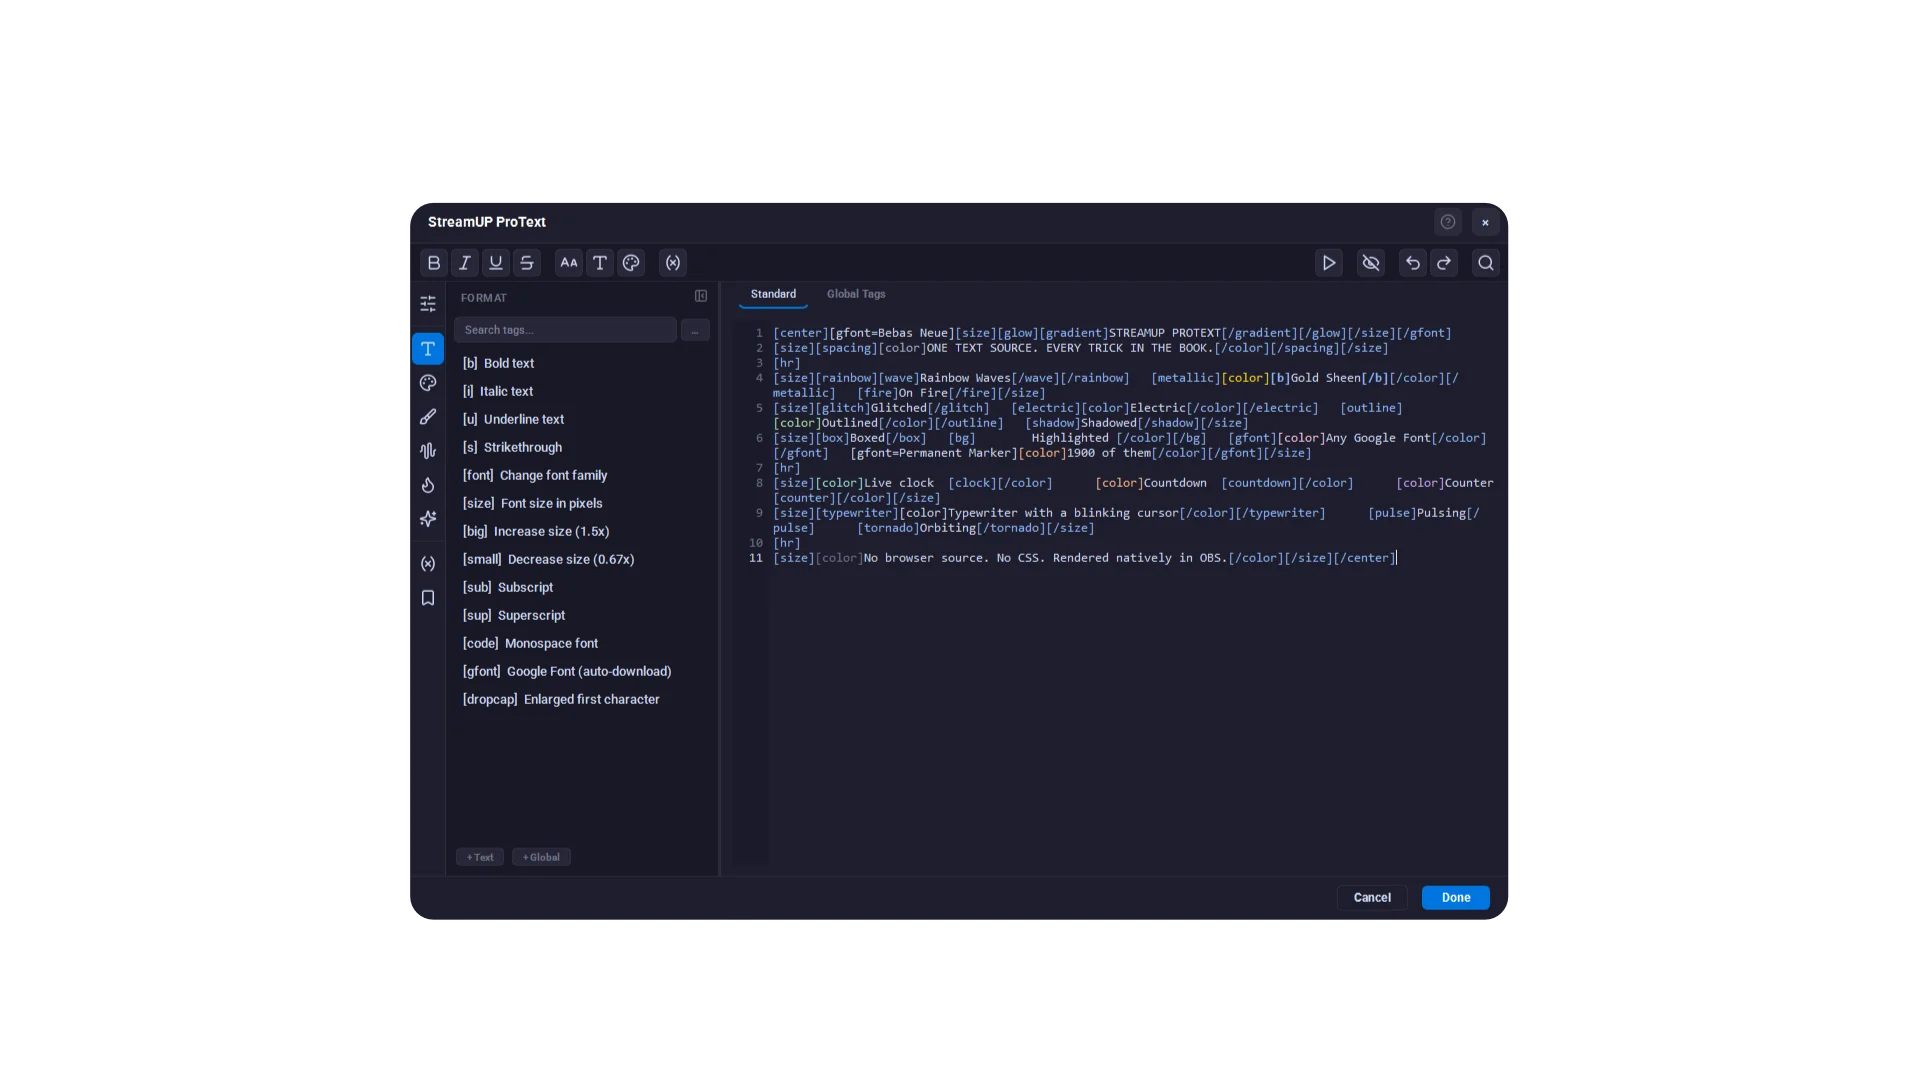This screenshot has width=1920, height=1080.
Task: Click the ellipsis button beside Search tags
Action: coord(695,330)
